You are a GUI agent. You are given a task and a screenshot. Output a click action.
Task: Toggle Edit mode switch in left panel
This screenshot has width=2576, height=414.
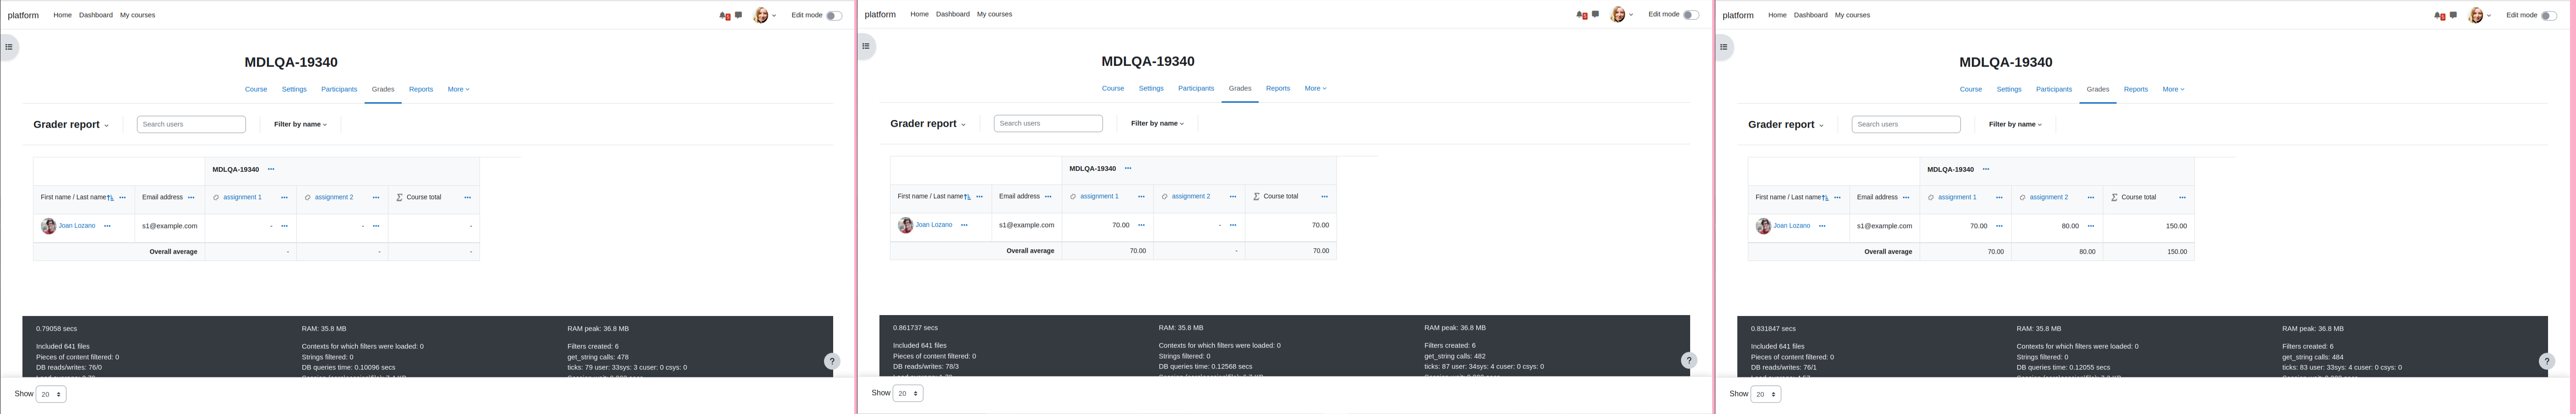(x=833, y=16)
